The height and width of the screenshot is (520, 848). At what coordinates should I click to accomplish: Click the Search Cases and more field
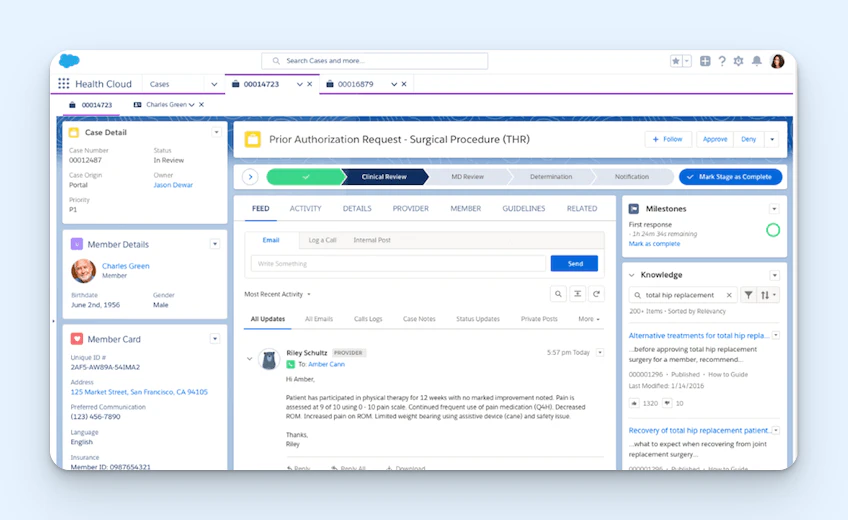pos(374,61)
